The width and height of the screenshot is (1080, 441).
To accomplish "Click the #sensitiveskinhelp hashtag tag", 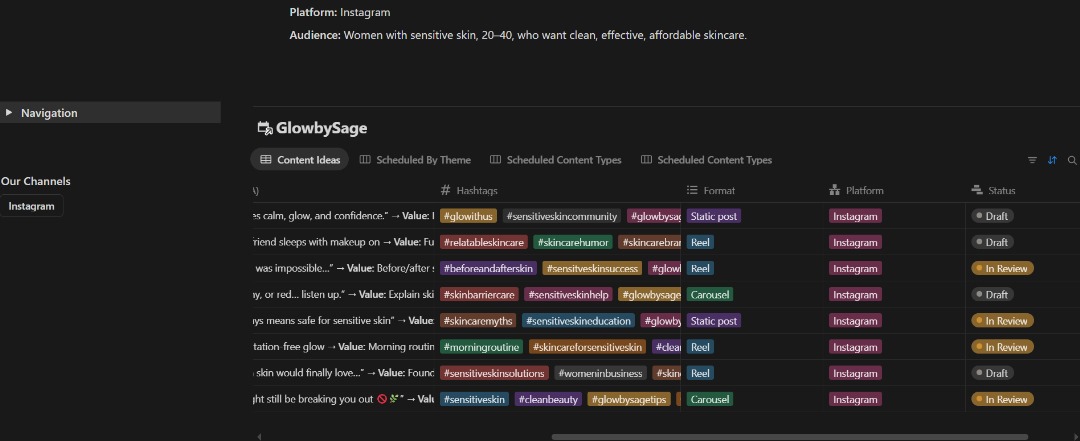I will coord(568,295).
